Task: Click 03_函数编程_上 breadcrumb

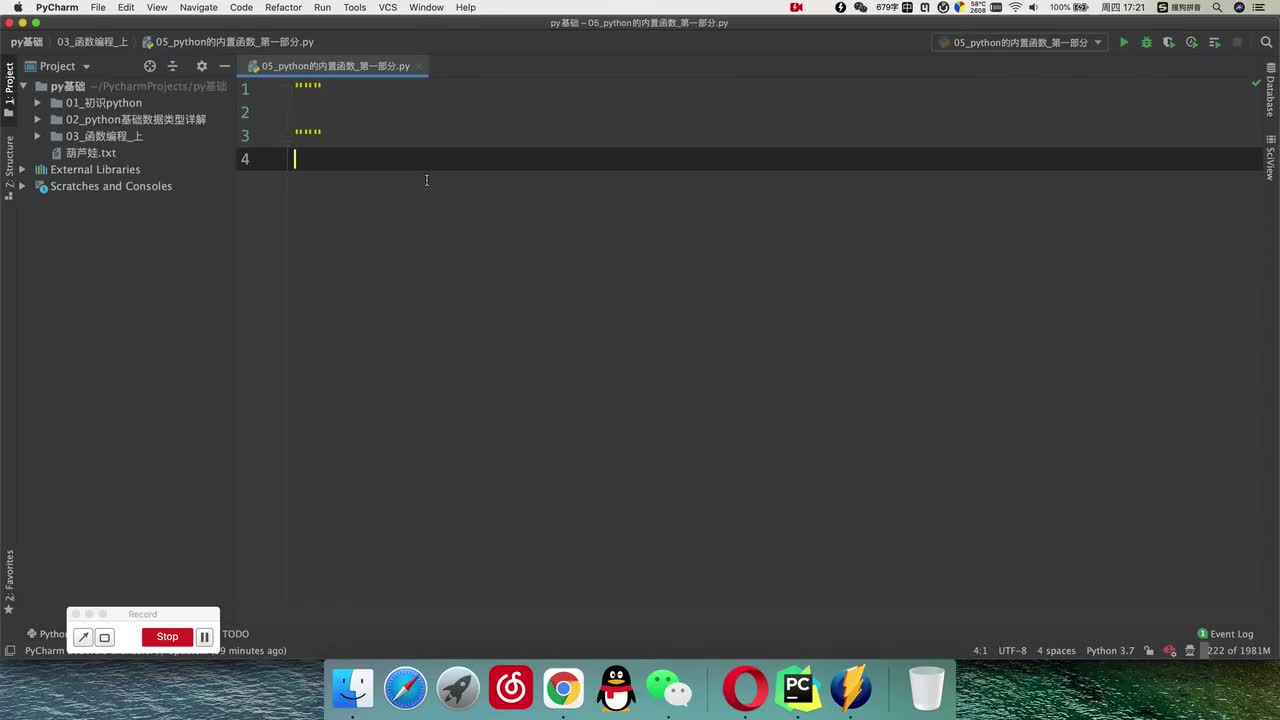Action: tap(92, 43)
